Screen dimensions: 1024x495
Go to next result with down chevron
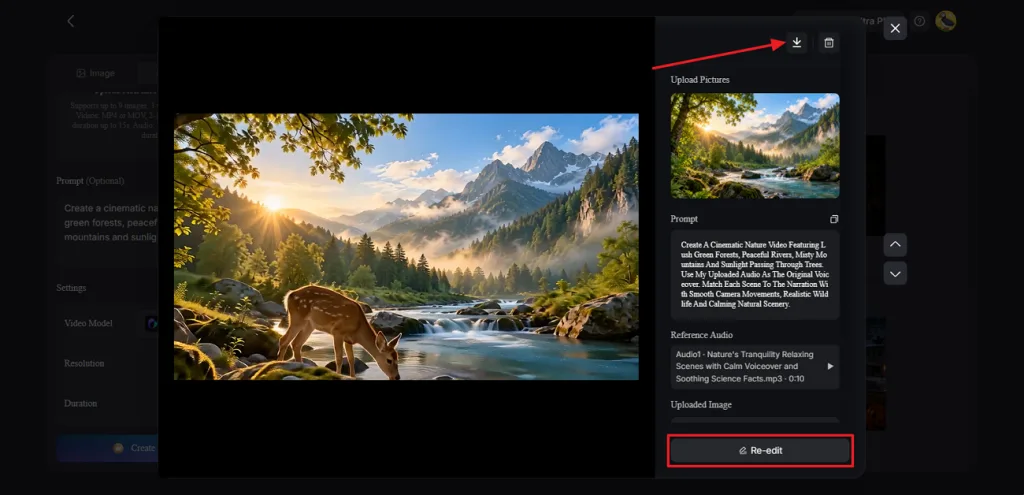coord(895,273)
